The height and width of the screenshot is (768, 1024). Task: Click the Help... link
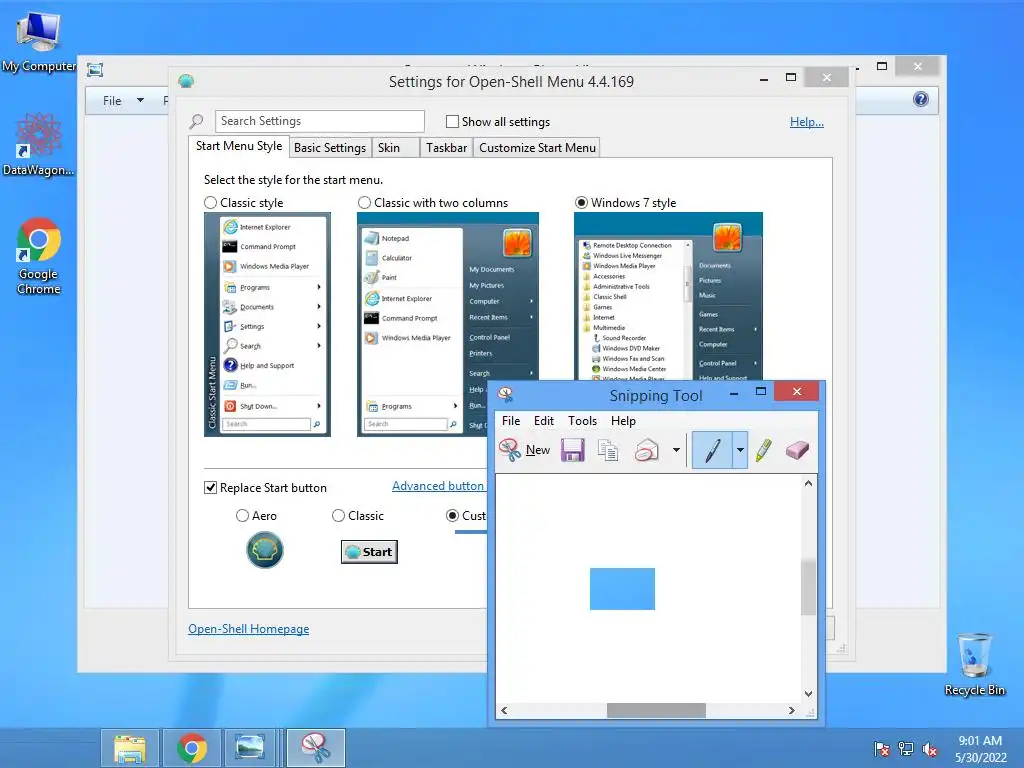coord(807,121)
